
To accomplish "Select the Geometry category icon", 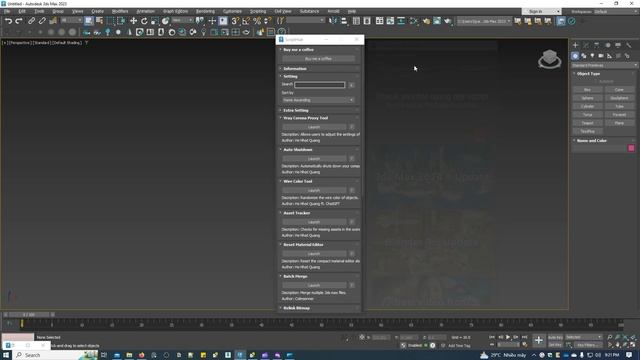I will [575, 56].
